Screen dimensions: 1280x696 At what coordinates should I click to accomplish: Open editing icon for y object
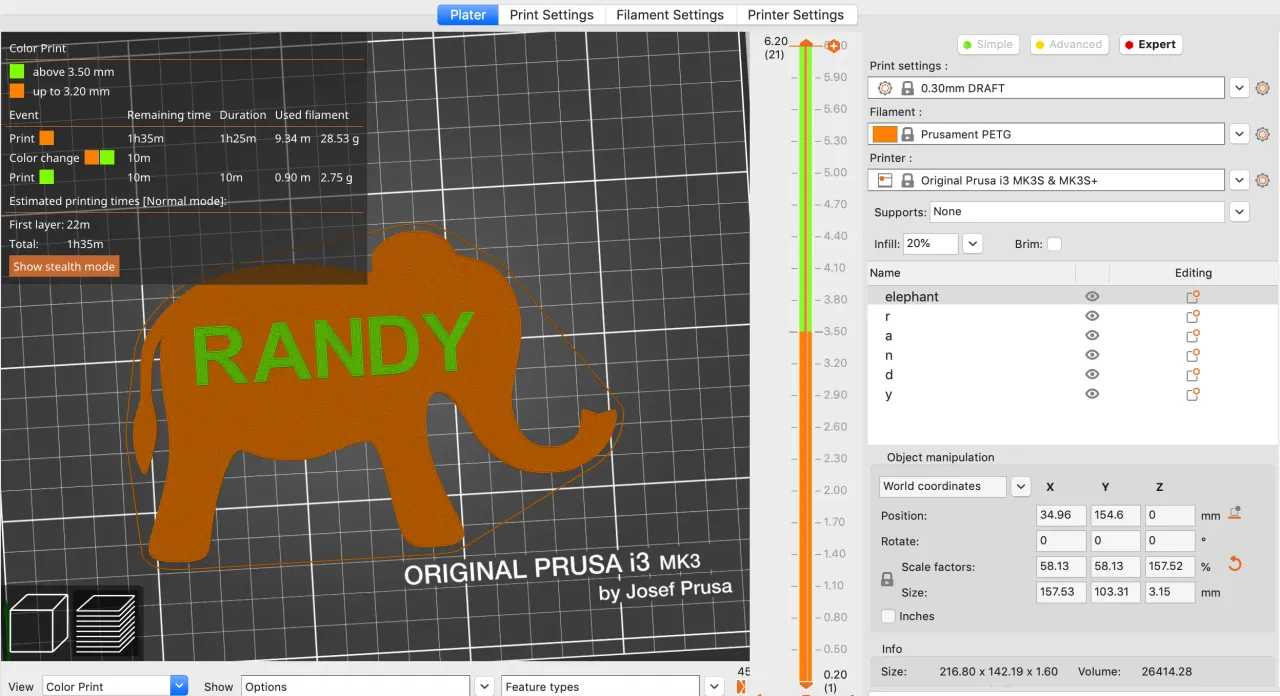(1192, 394)
